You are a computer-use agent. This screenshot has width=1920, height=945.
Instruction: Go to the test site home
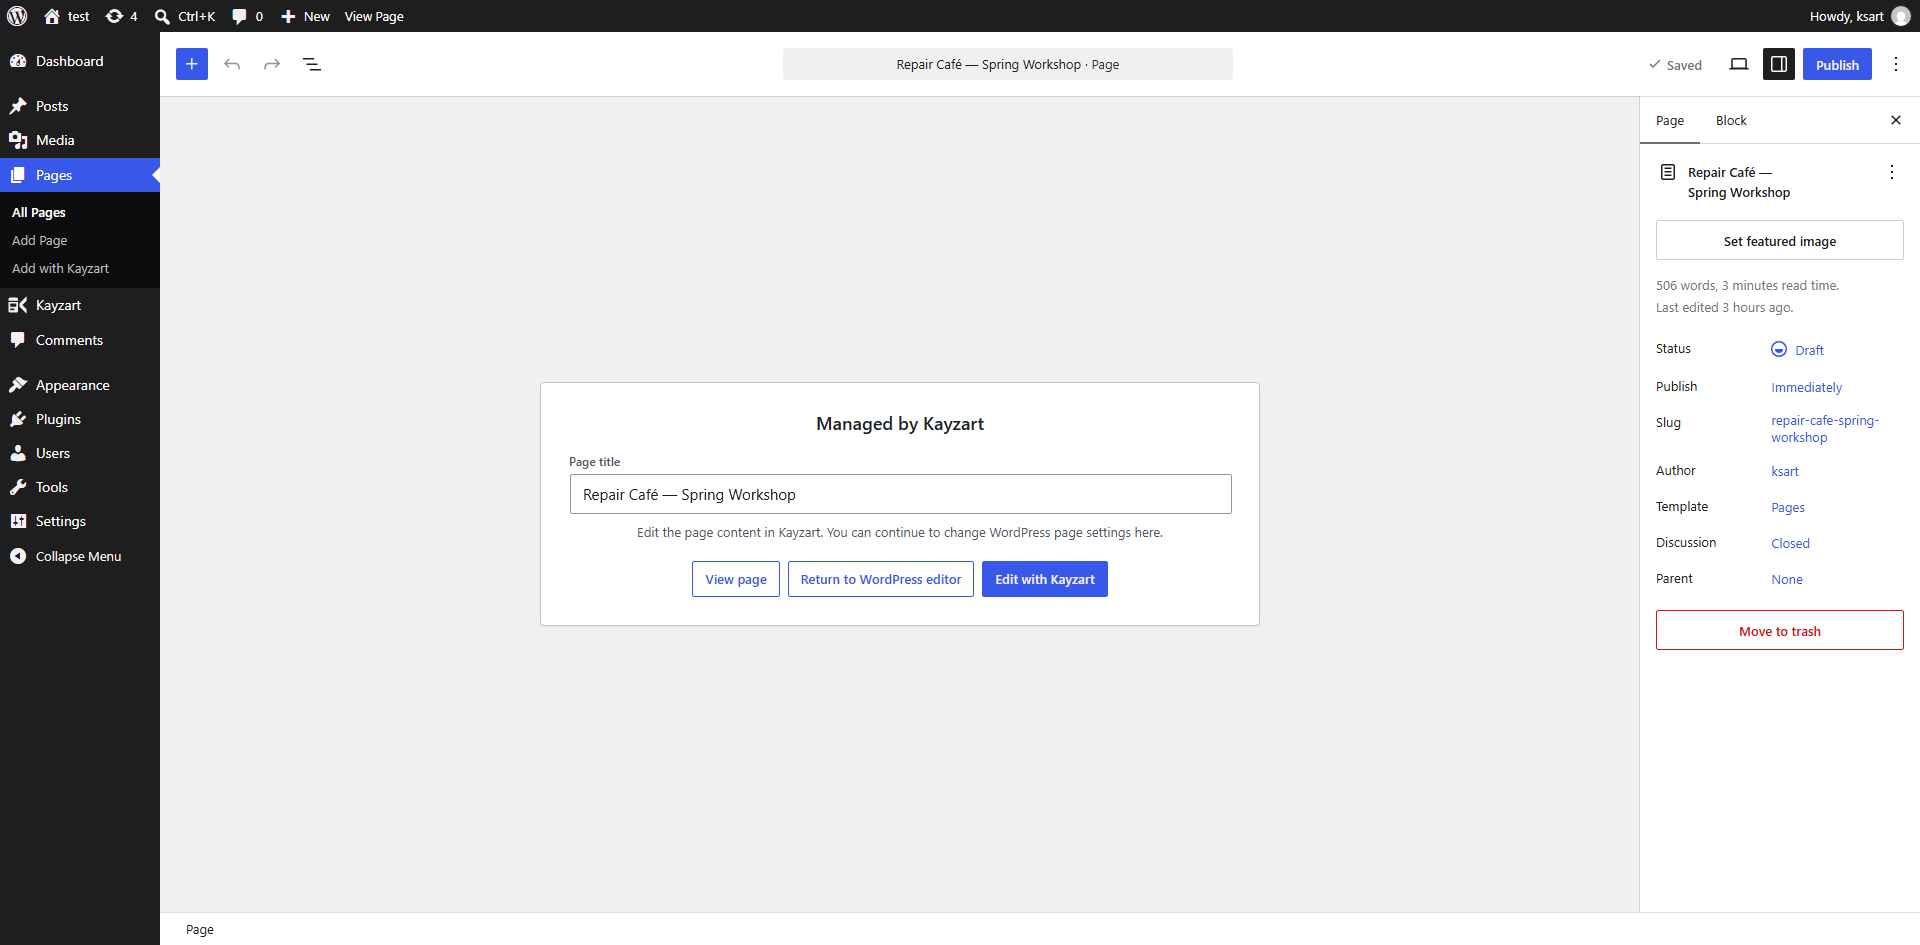(x=67, y=16)
